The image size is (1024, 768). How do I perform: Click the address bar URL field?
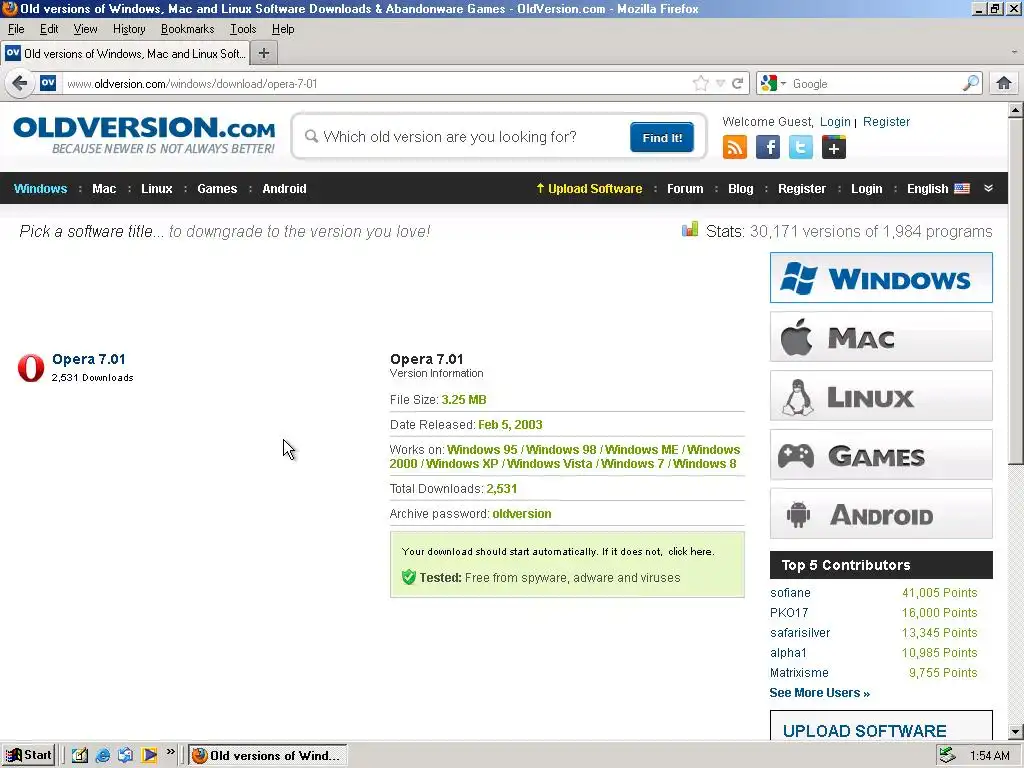(376, 84)
